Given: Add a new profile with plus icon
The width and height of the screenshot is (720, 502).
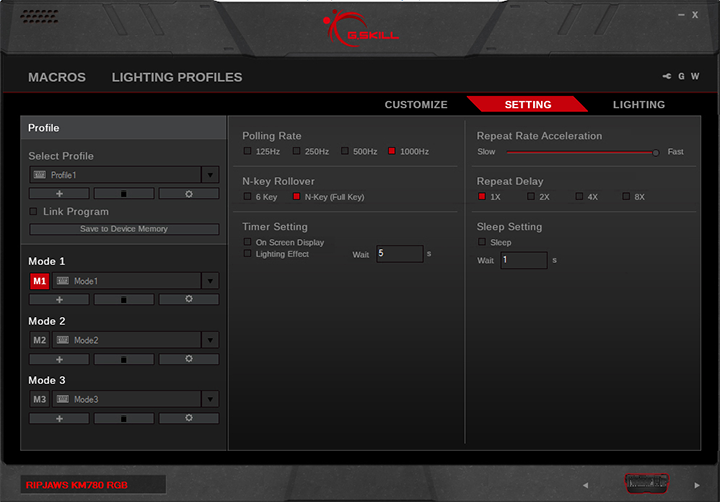Looking at the screenshot, I should 59,193.
